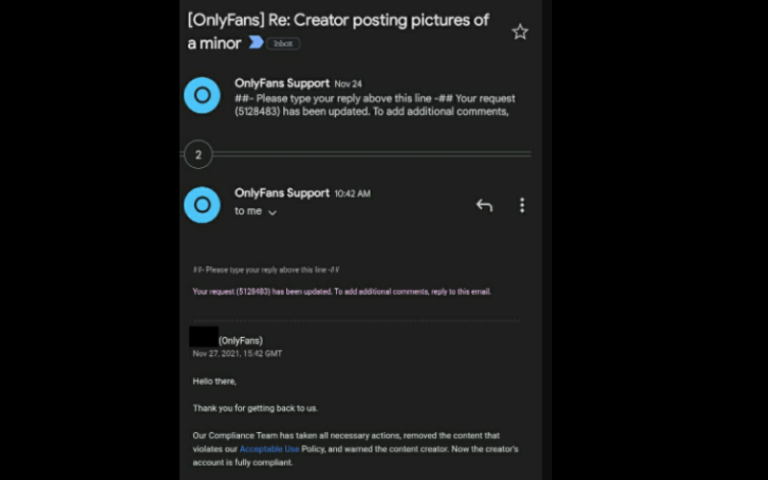
Task: Click the "Your request (5128483) has been updated" line
Action: 341,292
